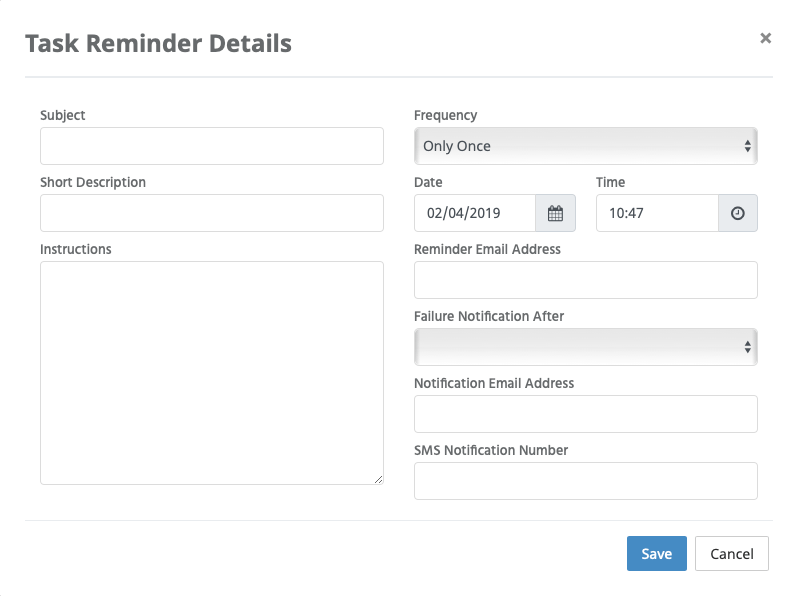The image size is (796, 596).
Task: Click the SMS Notification Number field
Action: [x=586, y=481]
